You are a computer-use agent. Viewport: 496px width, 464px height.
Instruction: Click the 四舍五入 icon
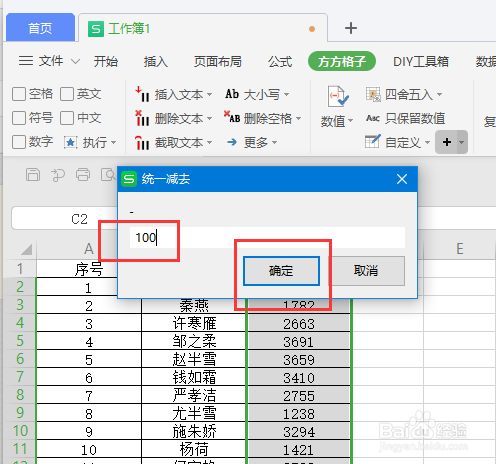pos(373,94)
